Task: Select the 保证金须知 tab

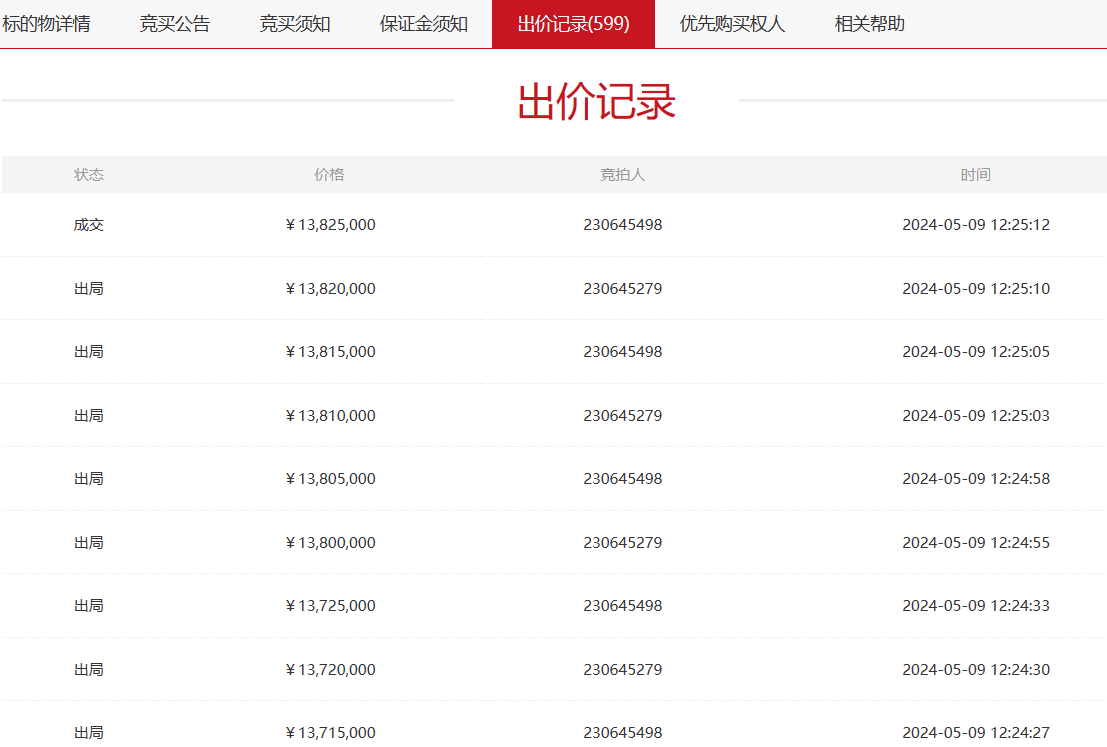Action: [424, 24]
